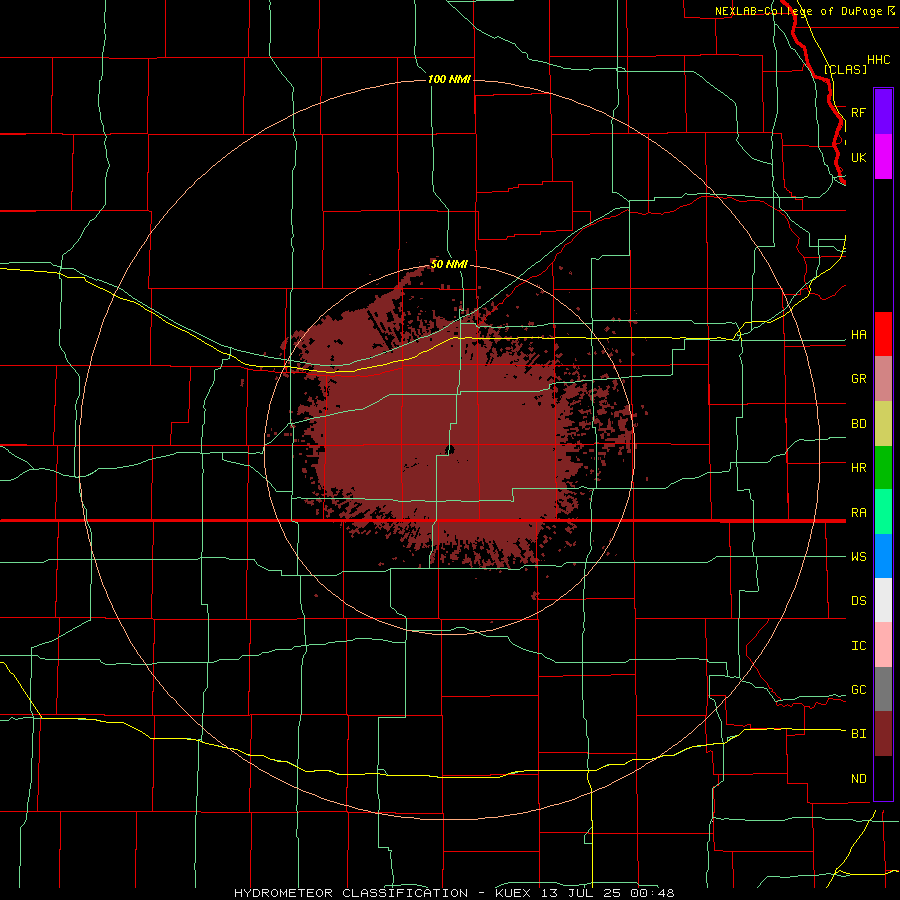Click the 'UK' legend label

tap(859, 157)
